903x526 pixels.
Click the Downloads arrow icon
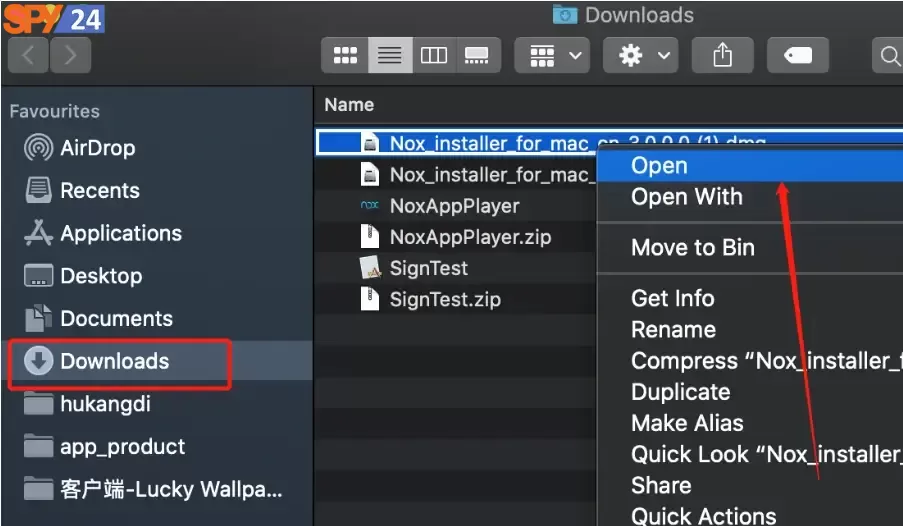click(x=39, y=361)
